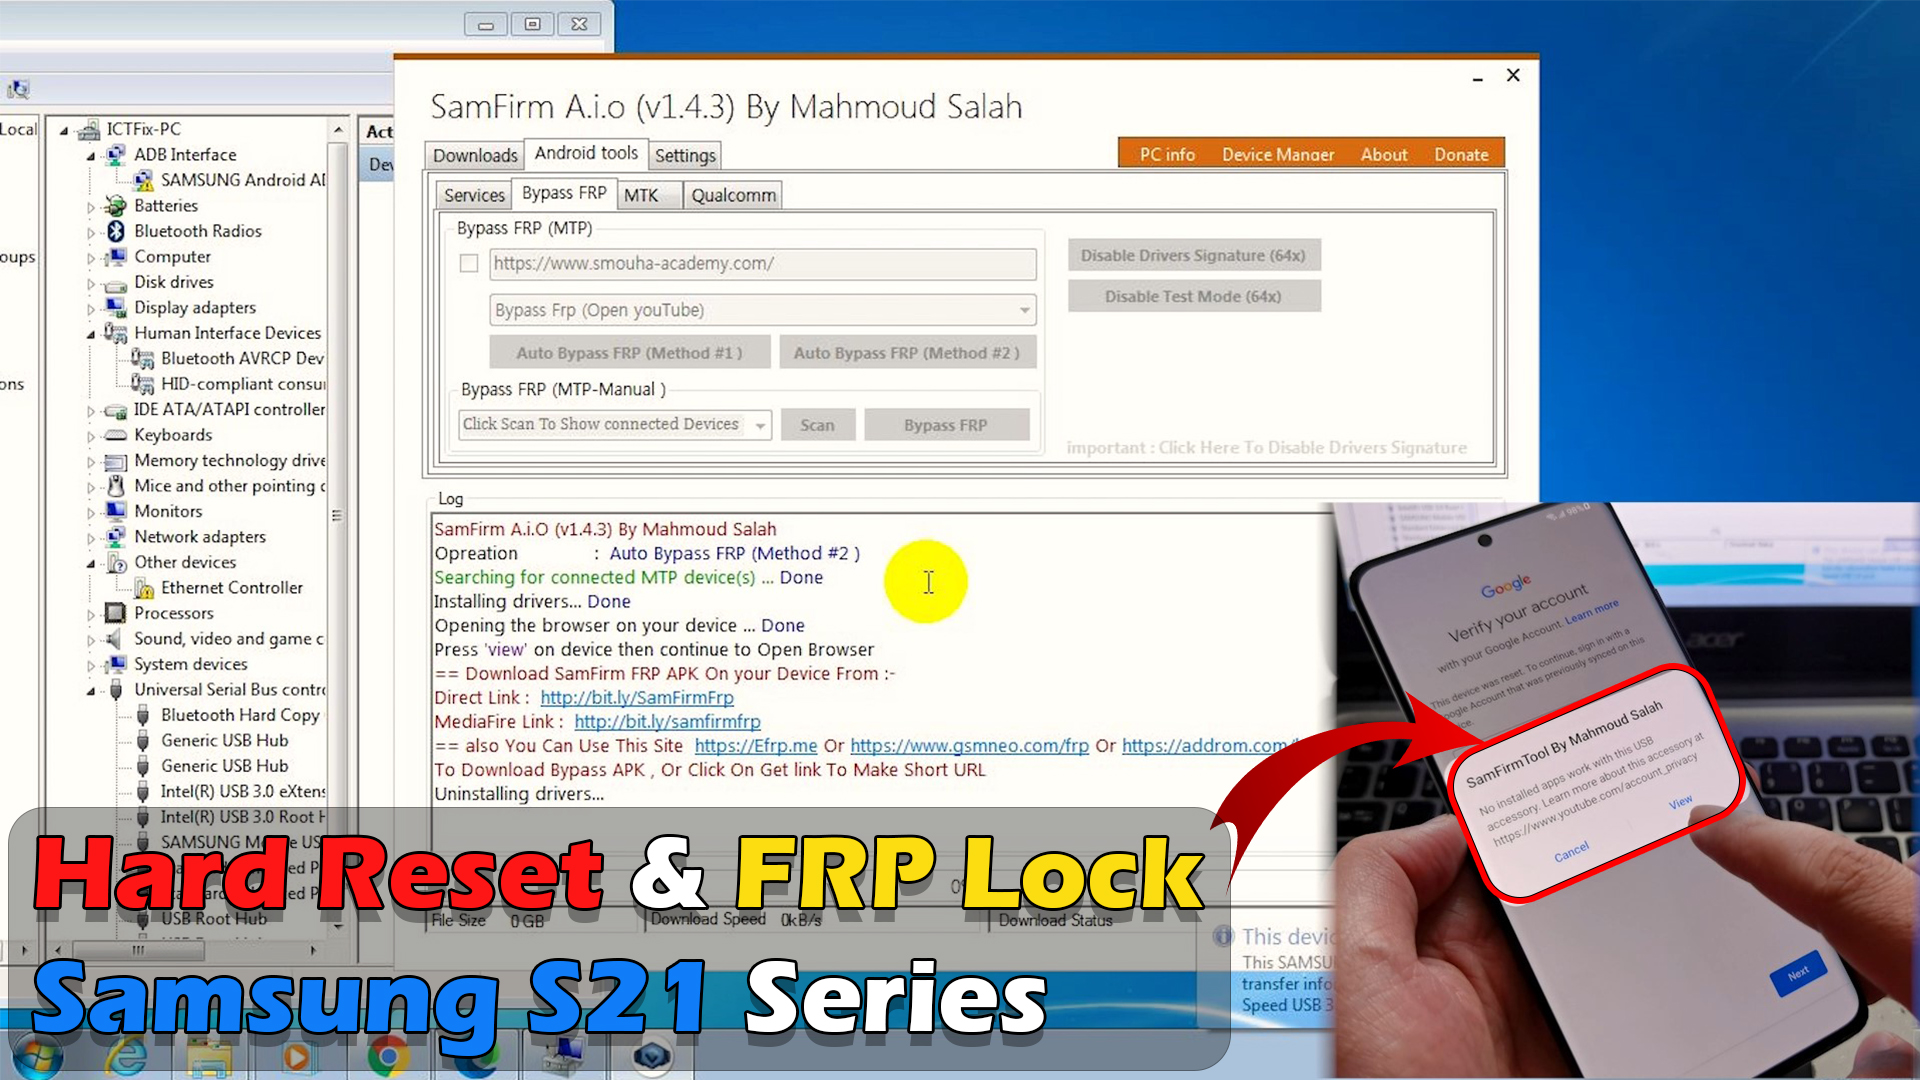Click the Scan button
Screen dimensions: 1920x1080
pyautogui.click(x=816, y=425)
